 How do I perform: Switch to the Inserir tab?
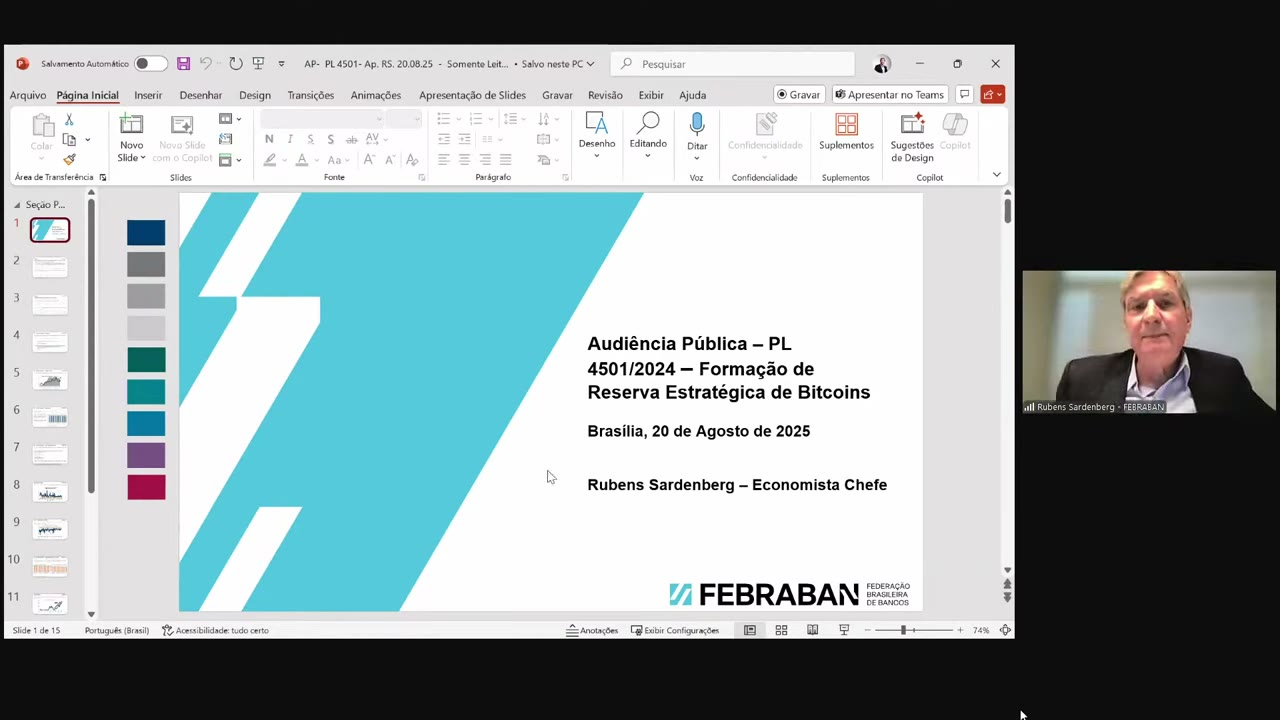coord(148,95)
